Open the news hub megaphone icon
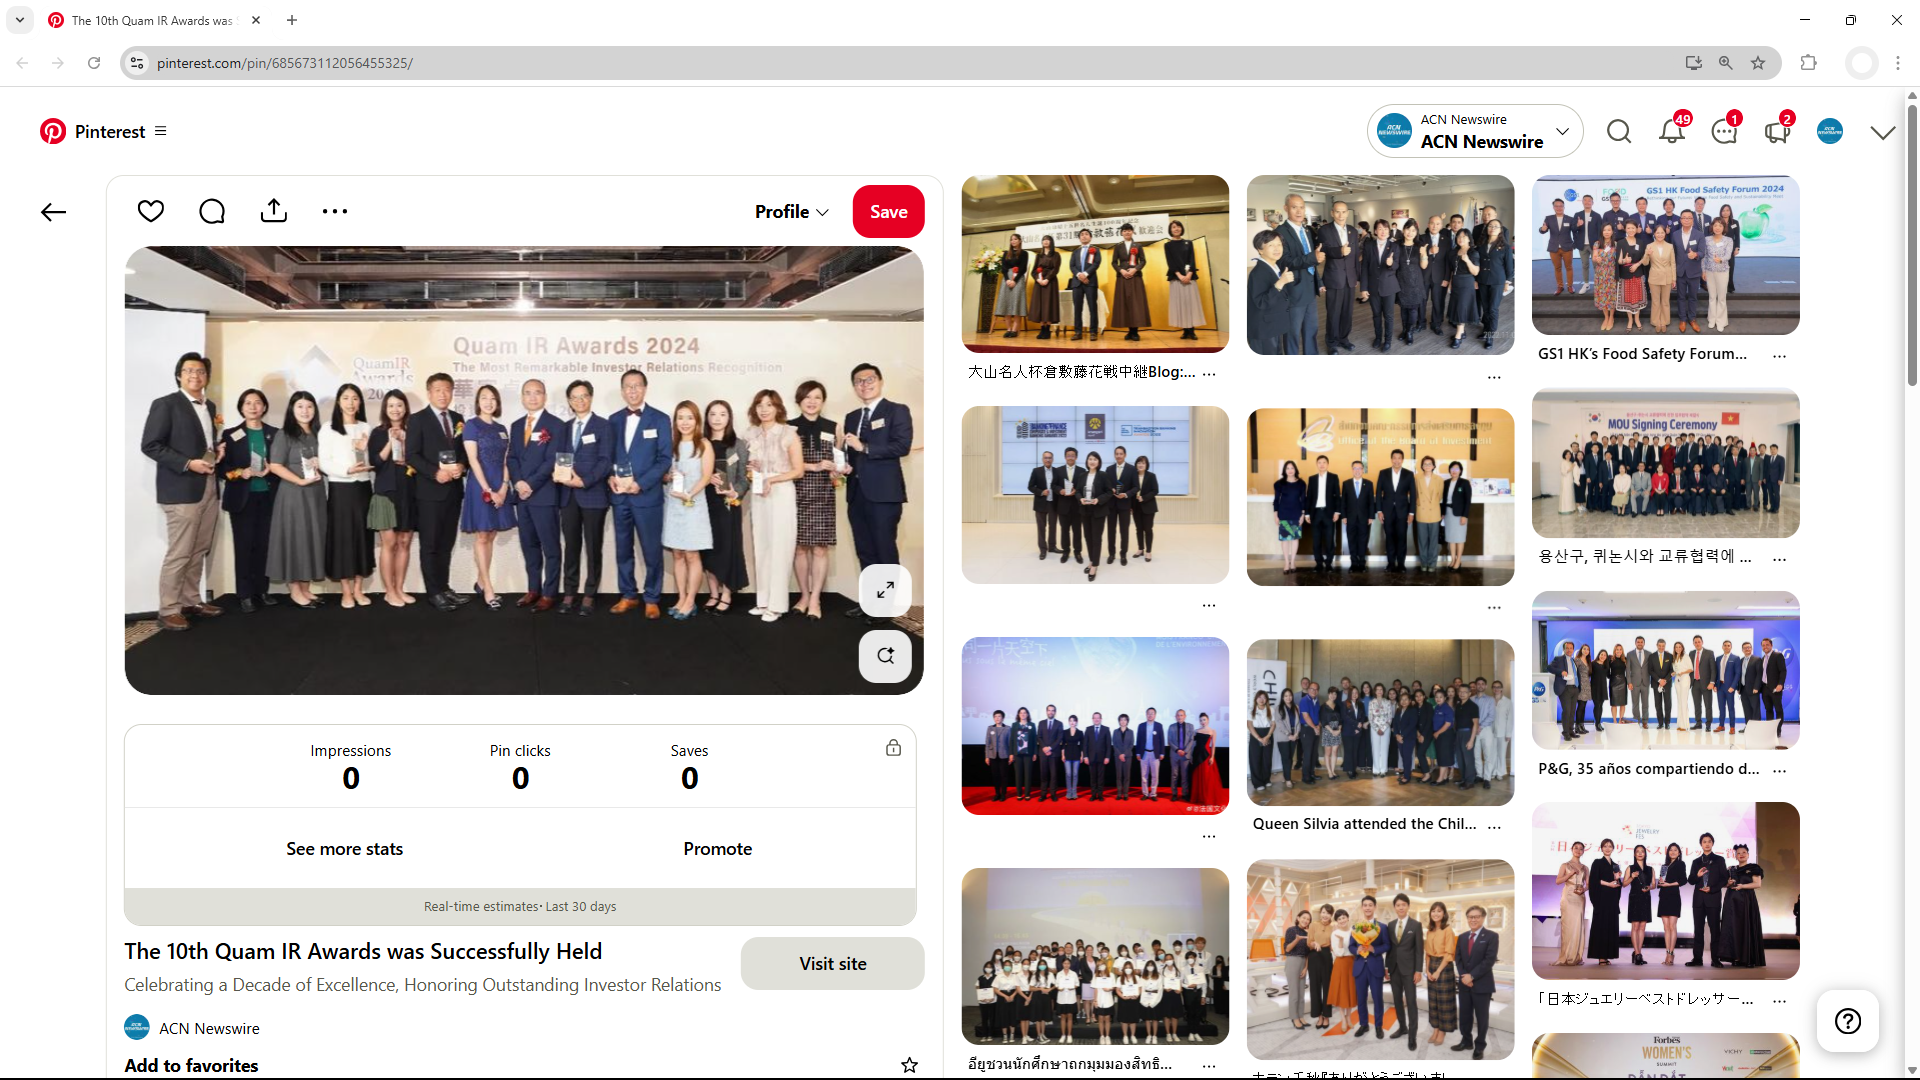This screenshot has height=1080, width=1920. point(1777,131)
